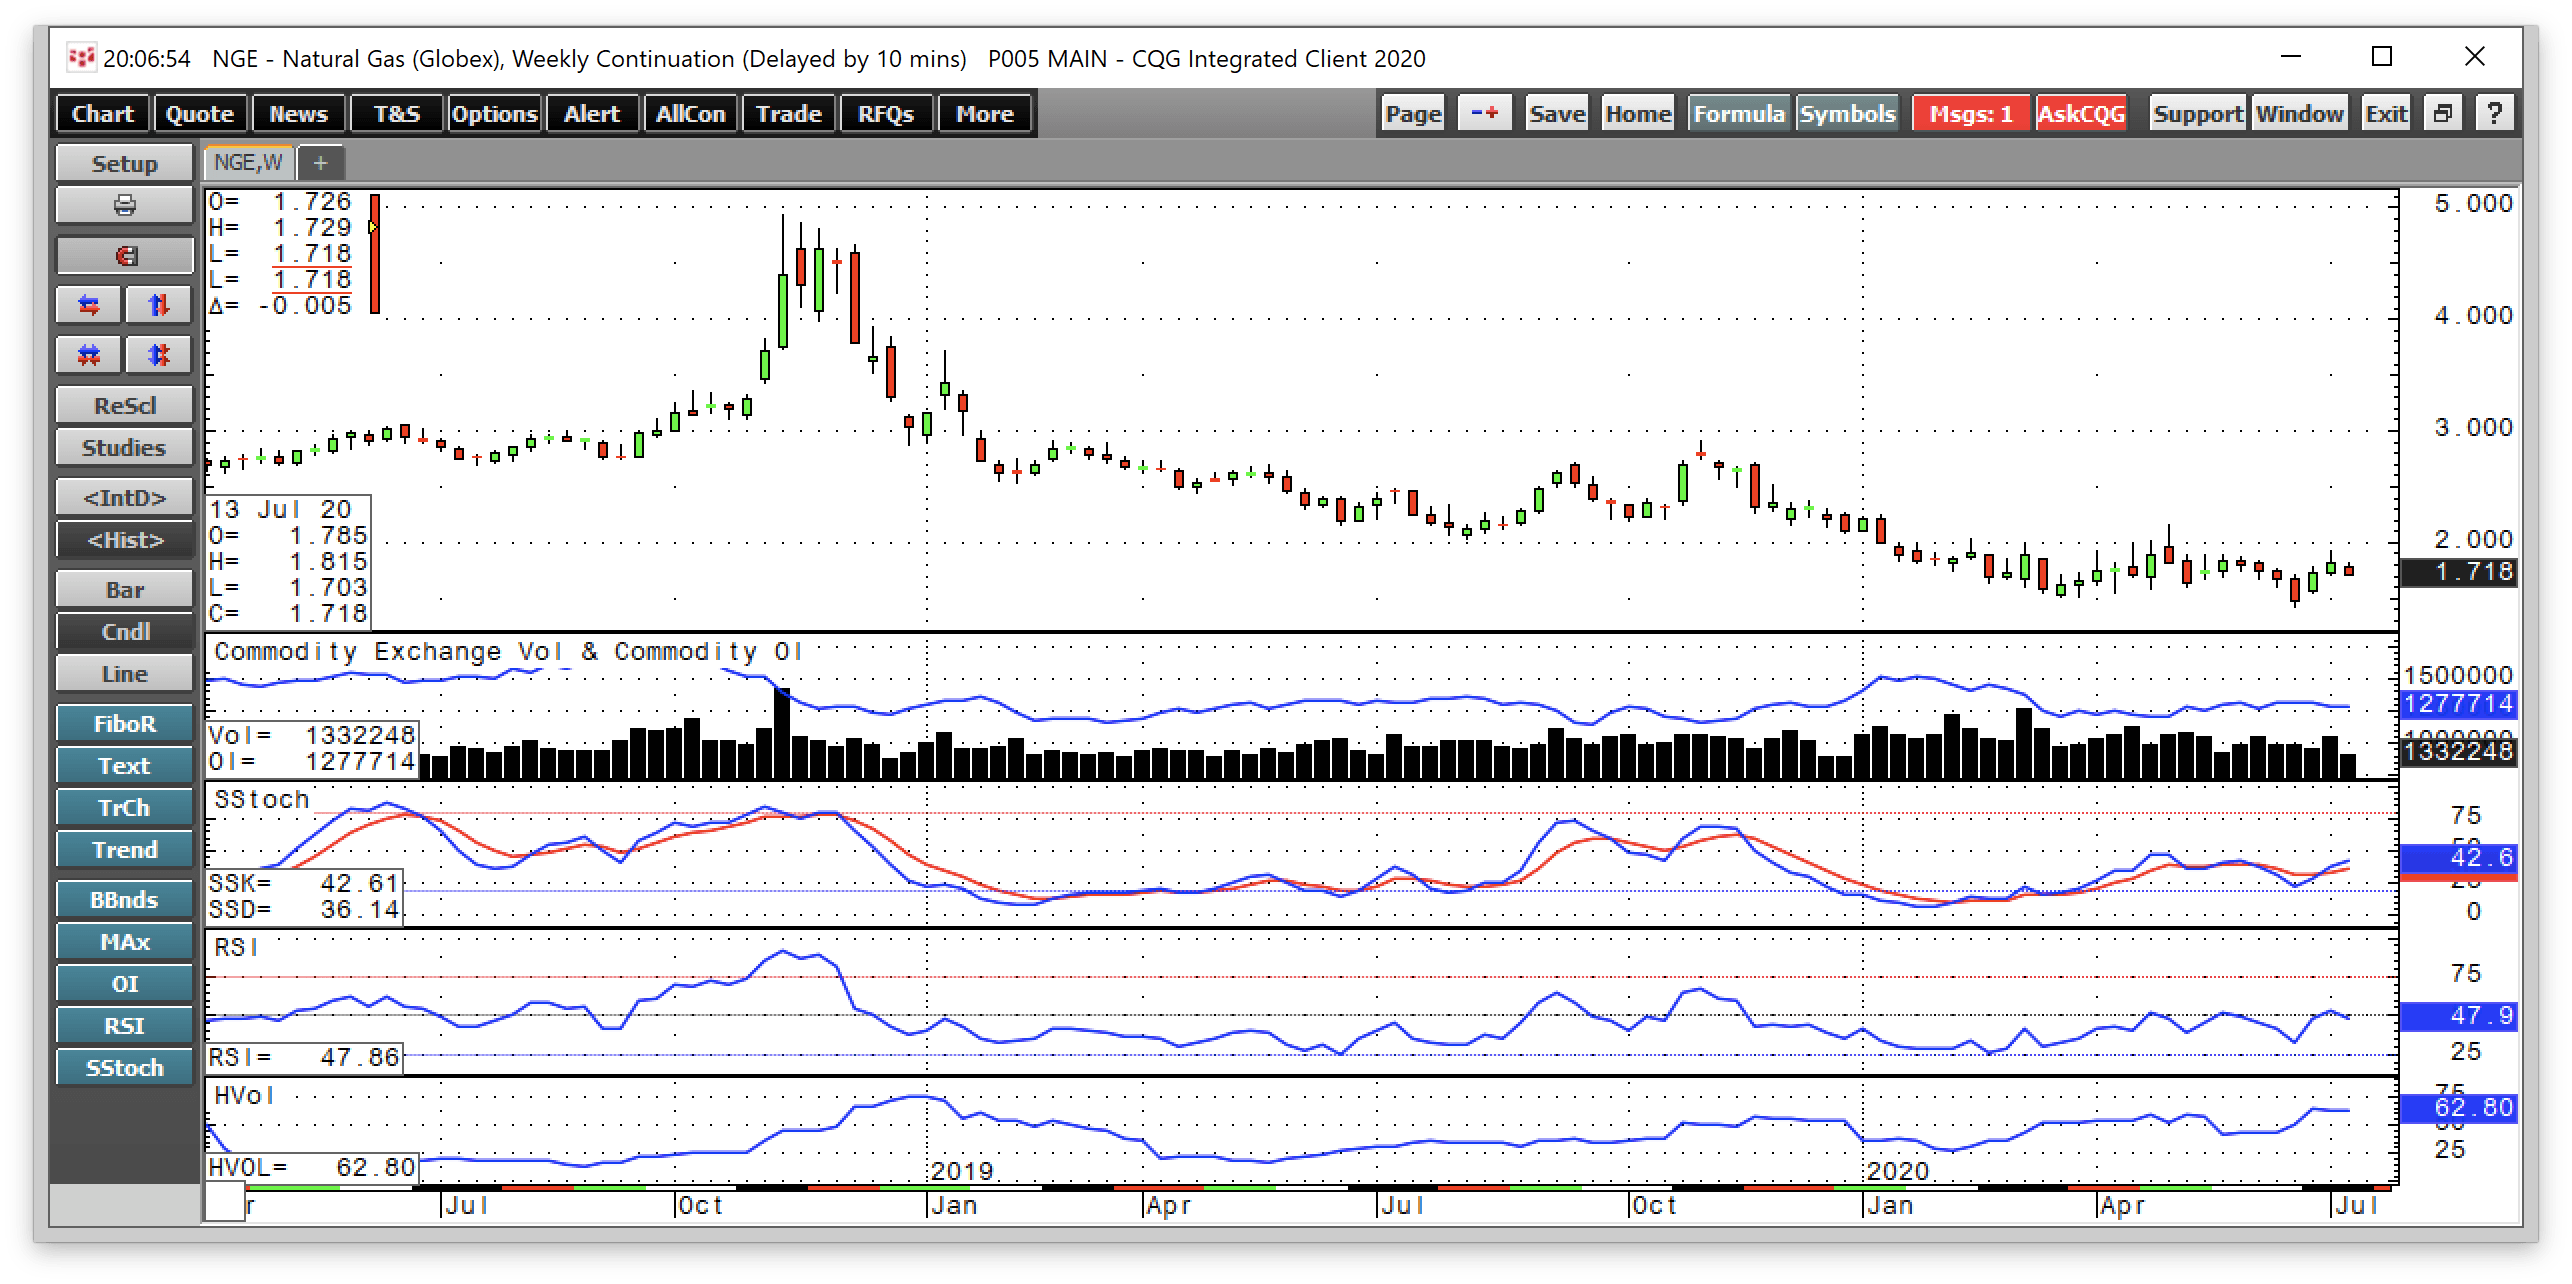Click the Support button
The width and height of the screenshot is (2572, 1284).
[2198, 114]
